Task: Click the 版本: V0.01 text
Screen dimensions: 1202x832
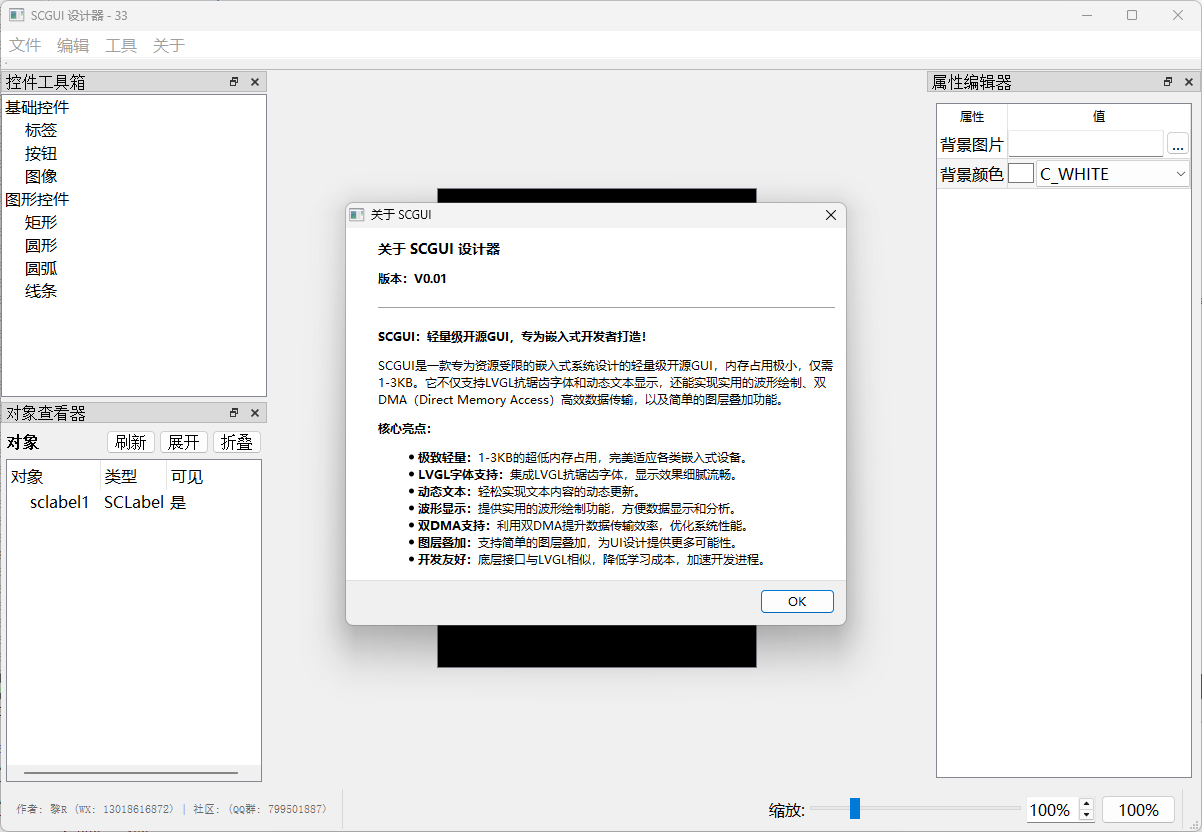Action: coord(412,279)
